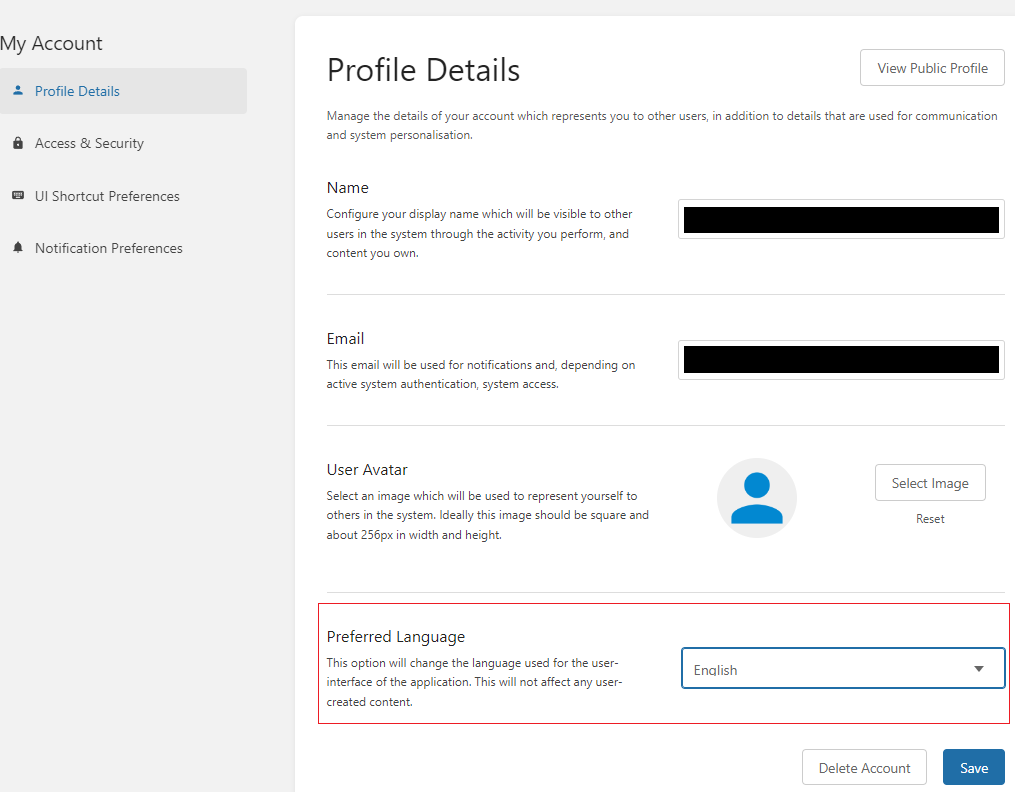The width and height of the screenshot is (1015, 792).
Task: Click the Preferred Language heading label
Action: click(395, 637)
